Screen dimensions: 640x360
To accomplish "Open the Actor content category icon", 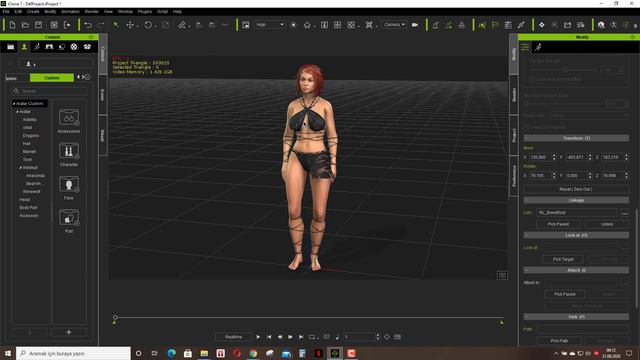I will pos(24,47).
